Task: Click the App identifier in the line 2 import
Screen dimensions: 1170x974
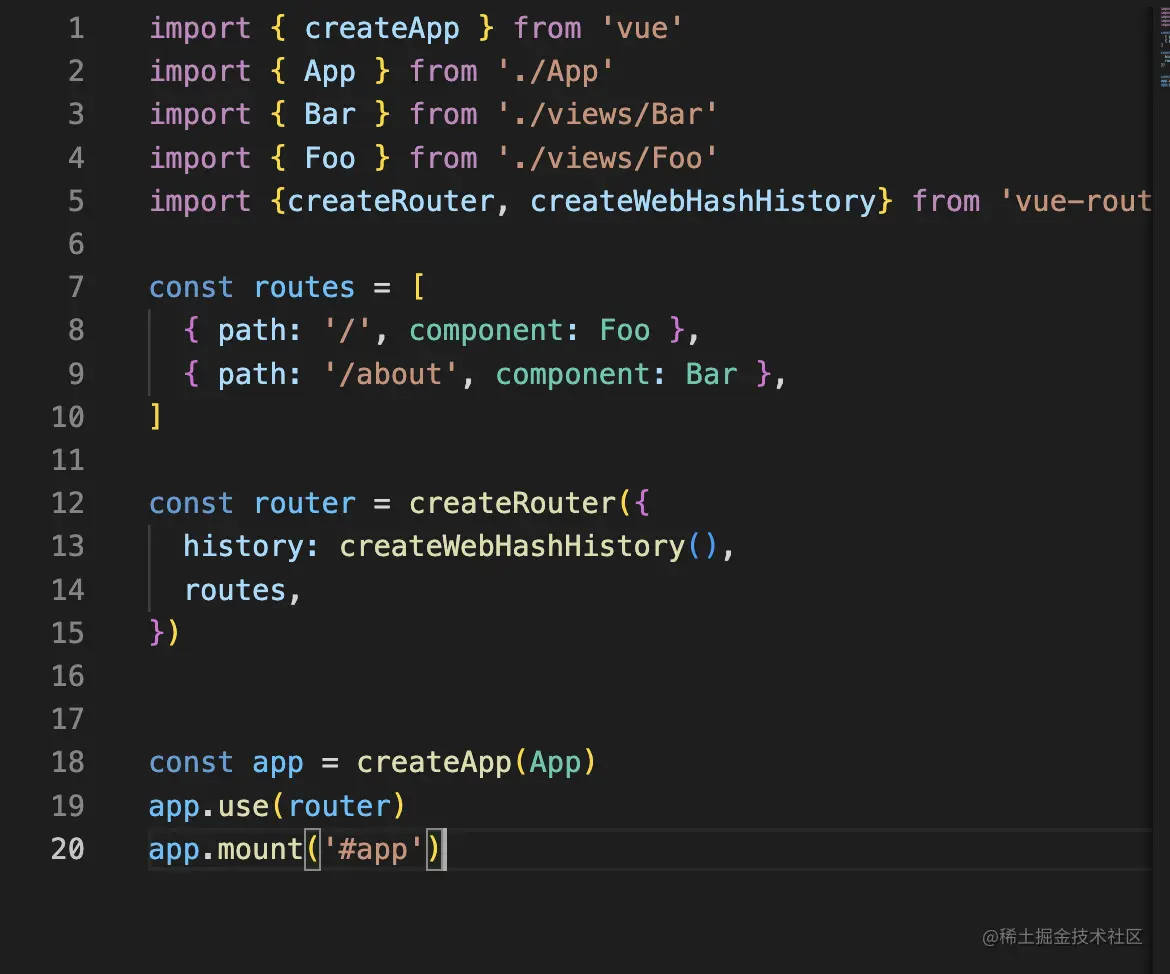Action: (x=330, y=72)
